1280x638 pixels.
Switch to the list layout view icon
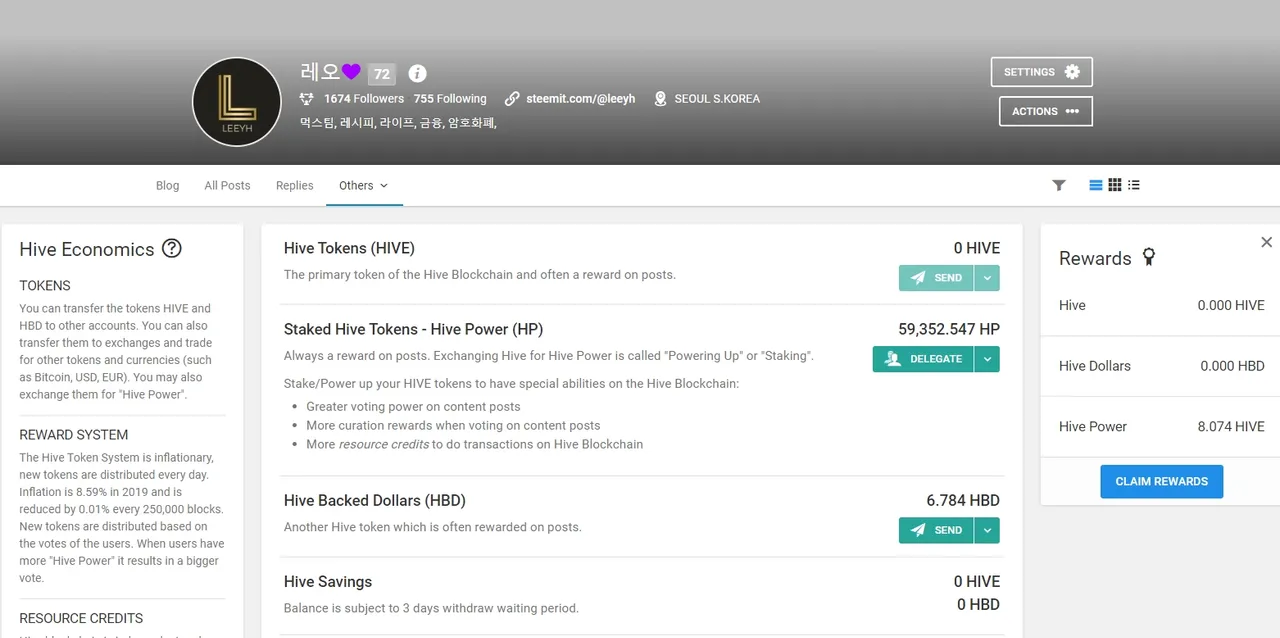1096,185
